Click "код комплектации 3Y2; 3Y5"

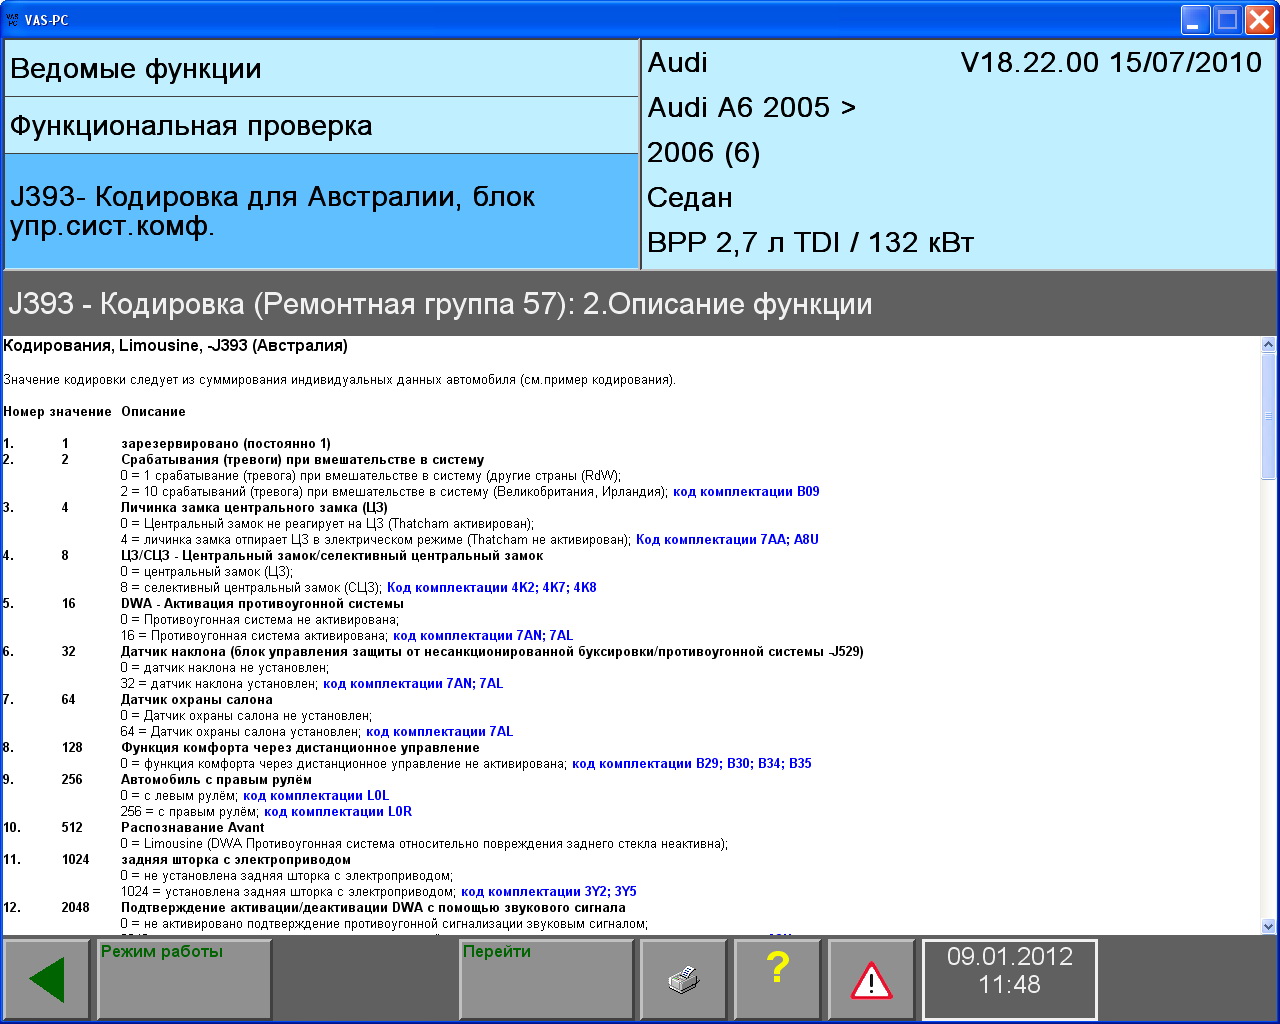(549, 892)
